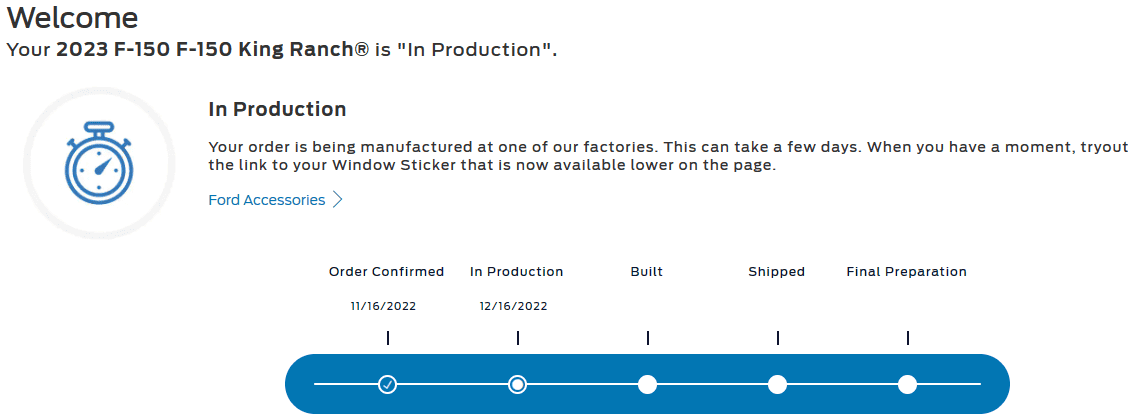Click the chevron arrow beside Ford Accessories
1131x418 pixels.
[338, 200]
